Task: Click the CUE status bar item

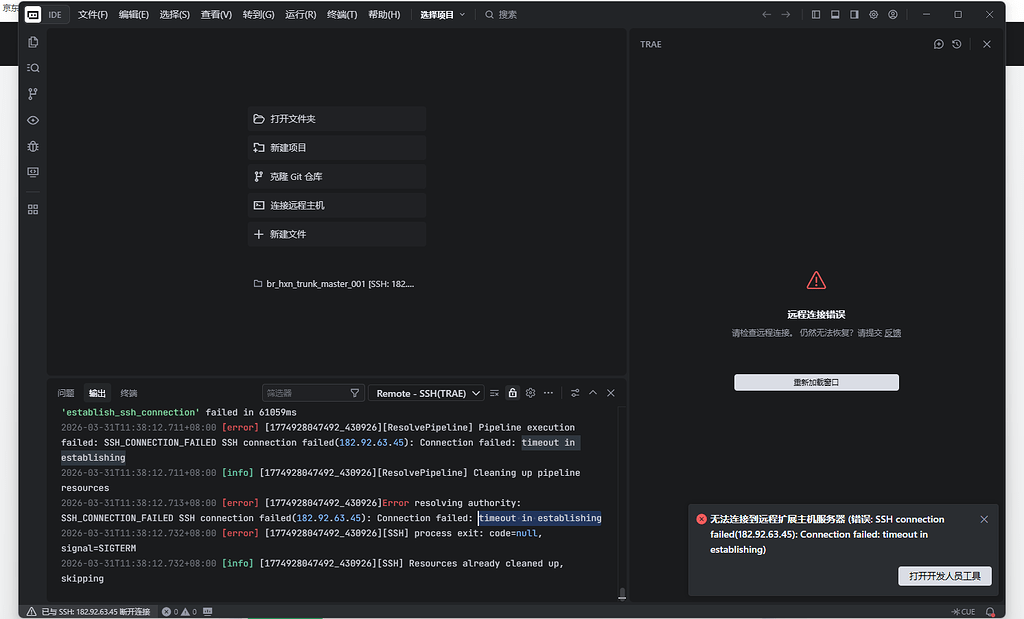Action: 963,612
